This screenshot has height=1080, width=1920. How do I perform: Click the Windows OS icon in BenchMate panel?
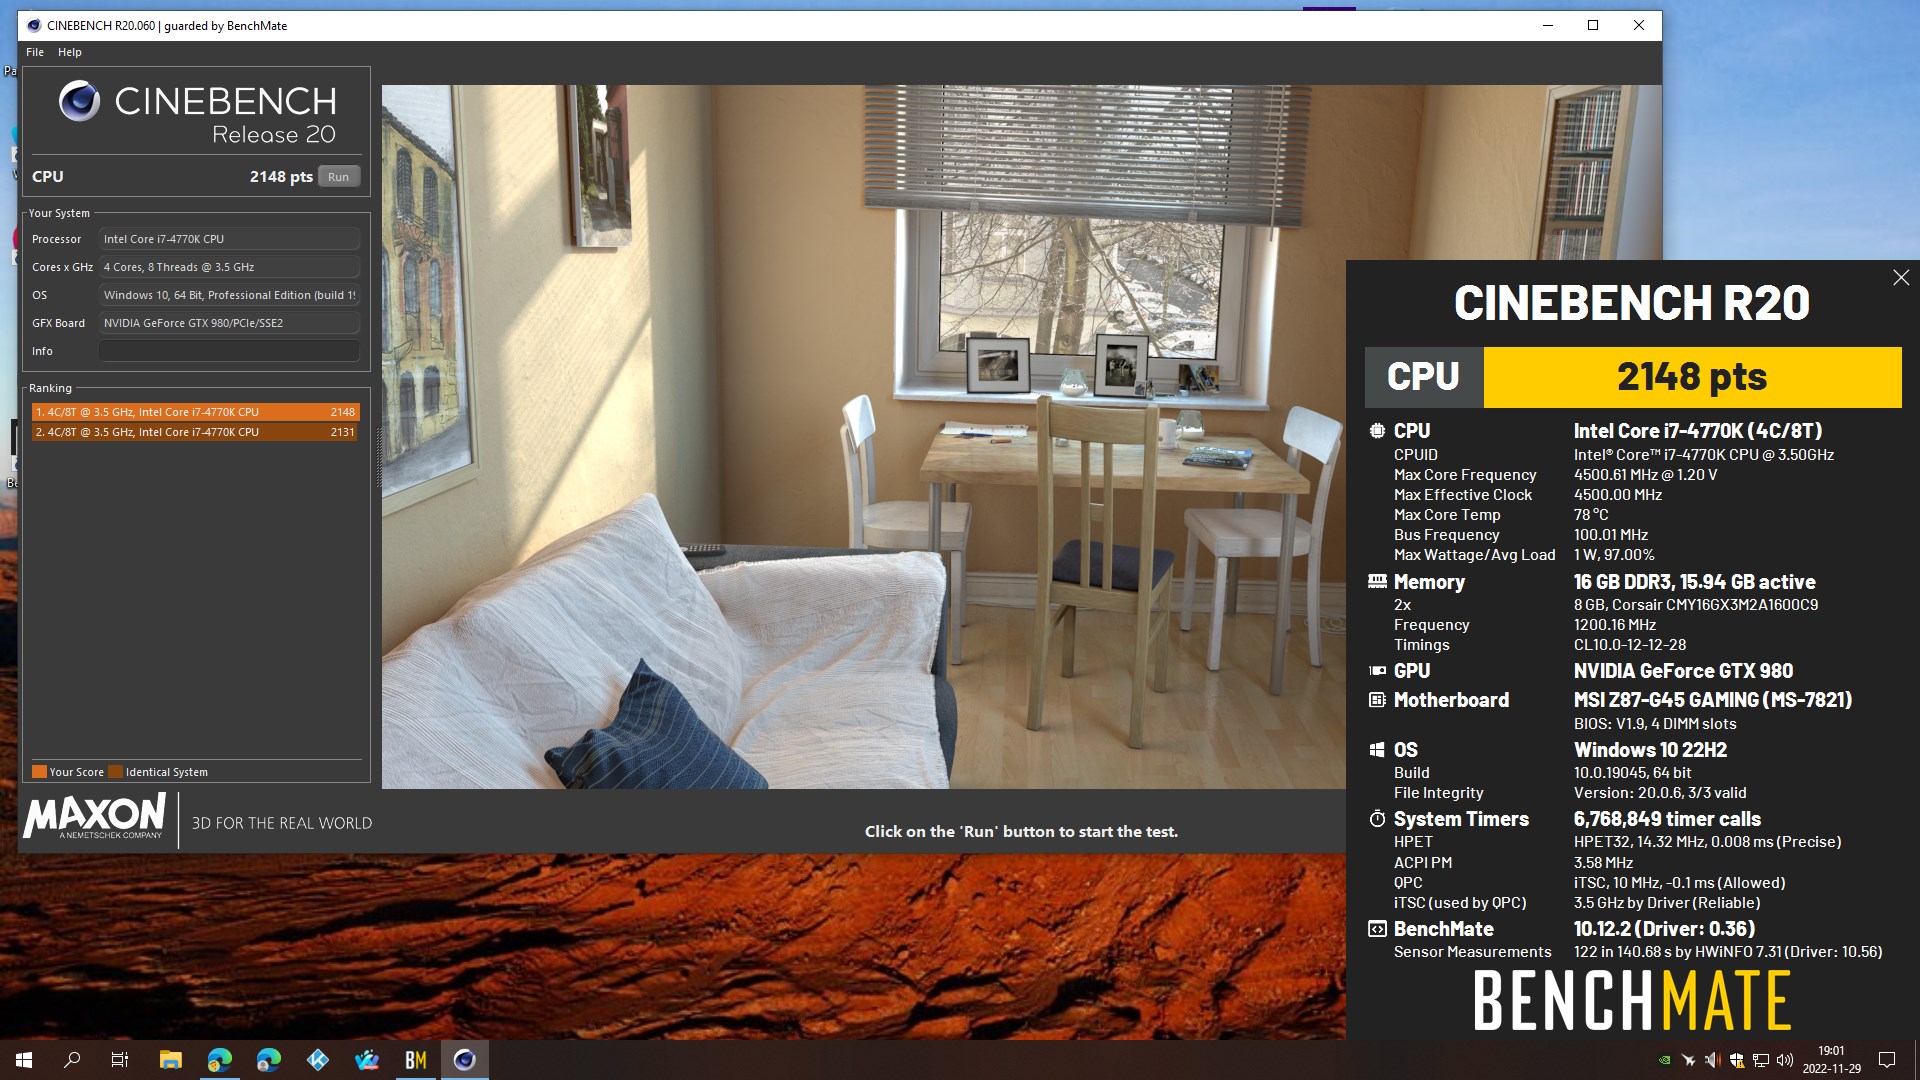[x=1377, y=750]
